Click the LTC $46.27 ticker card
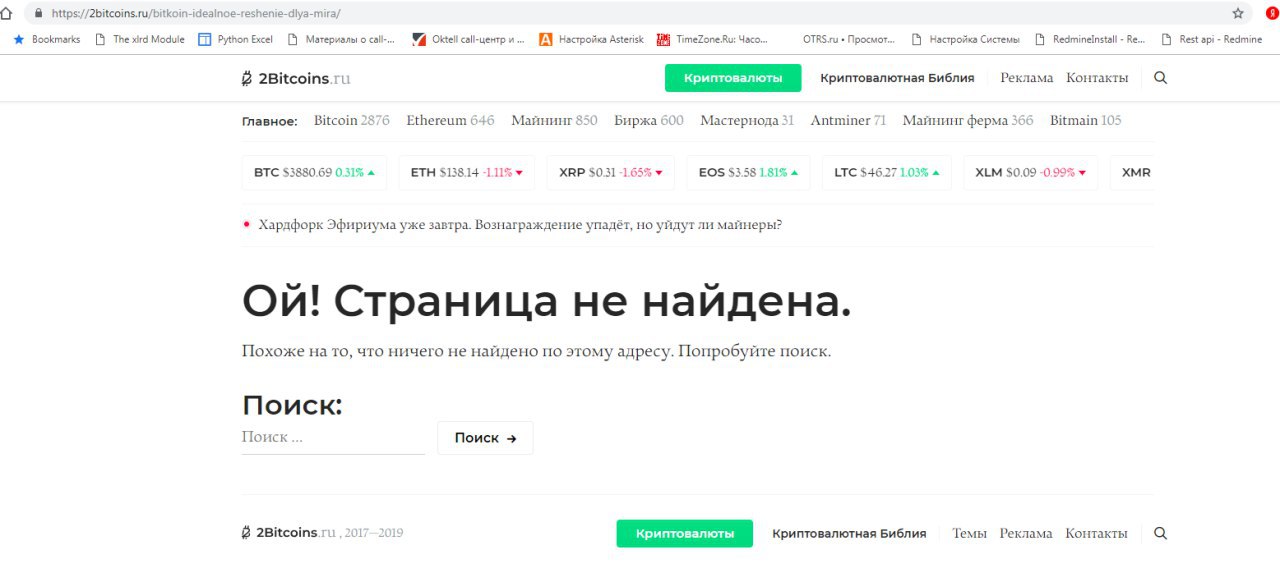Image resolution: width=1280 pixels, height=582 pixels. click(886, 173)
